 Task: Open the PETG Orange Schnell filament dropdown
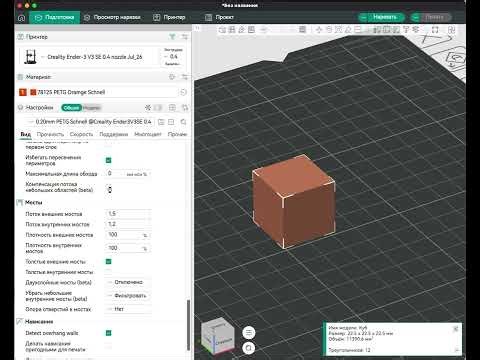[104, 92]
